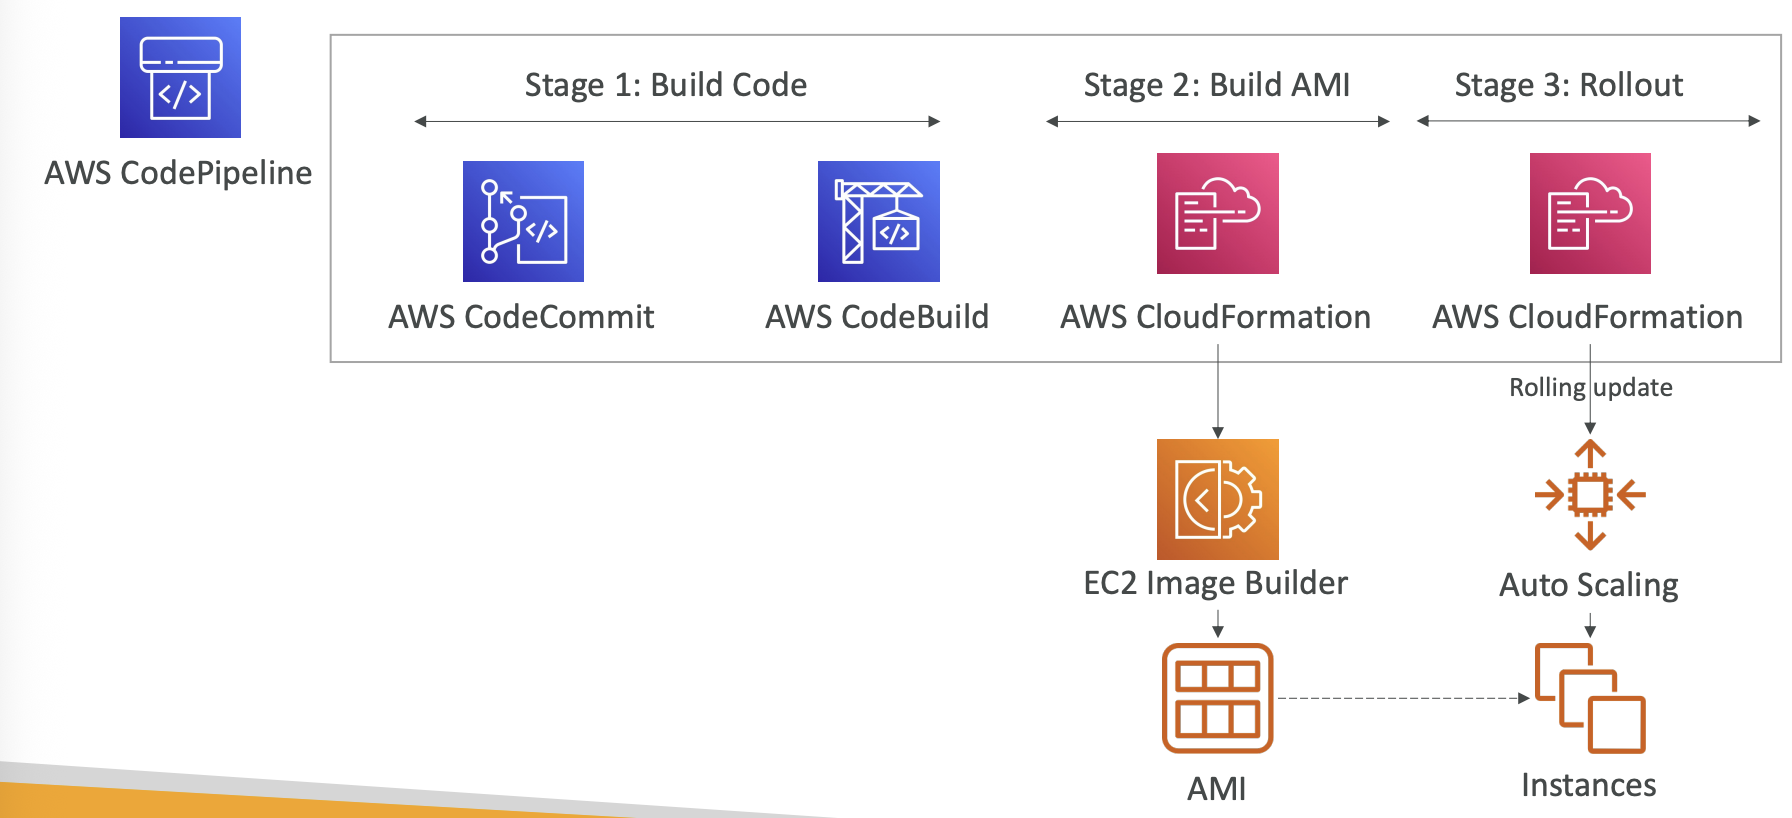Select the EC2 Image Builder text label

[x=1216, y=583]
